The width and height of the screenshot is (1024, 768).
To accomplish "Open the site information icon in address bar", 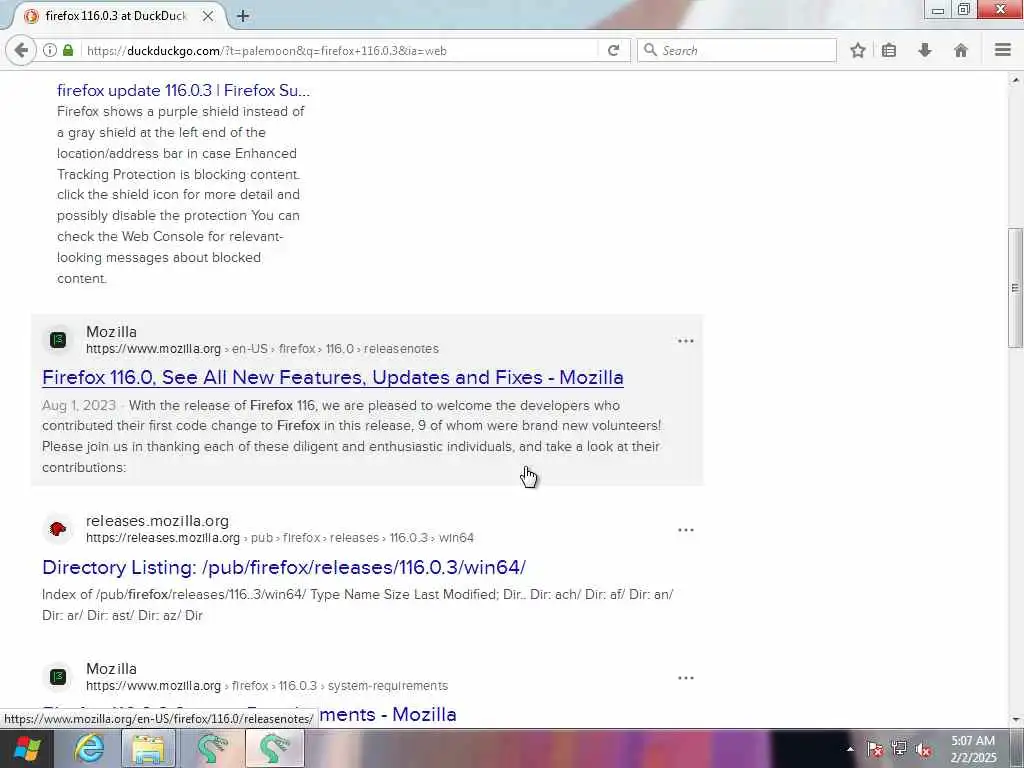I will pyautogui.click(x=50, y=50).
